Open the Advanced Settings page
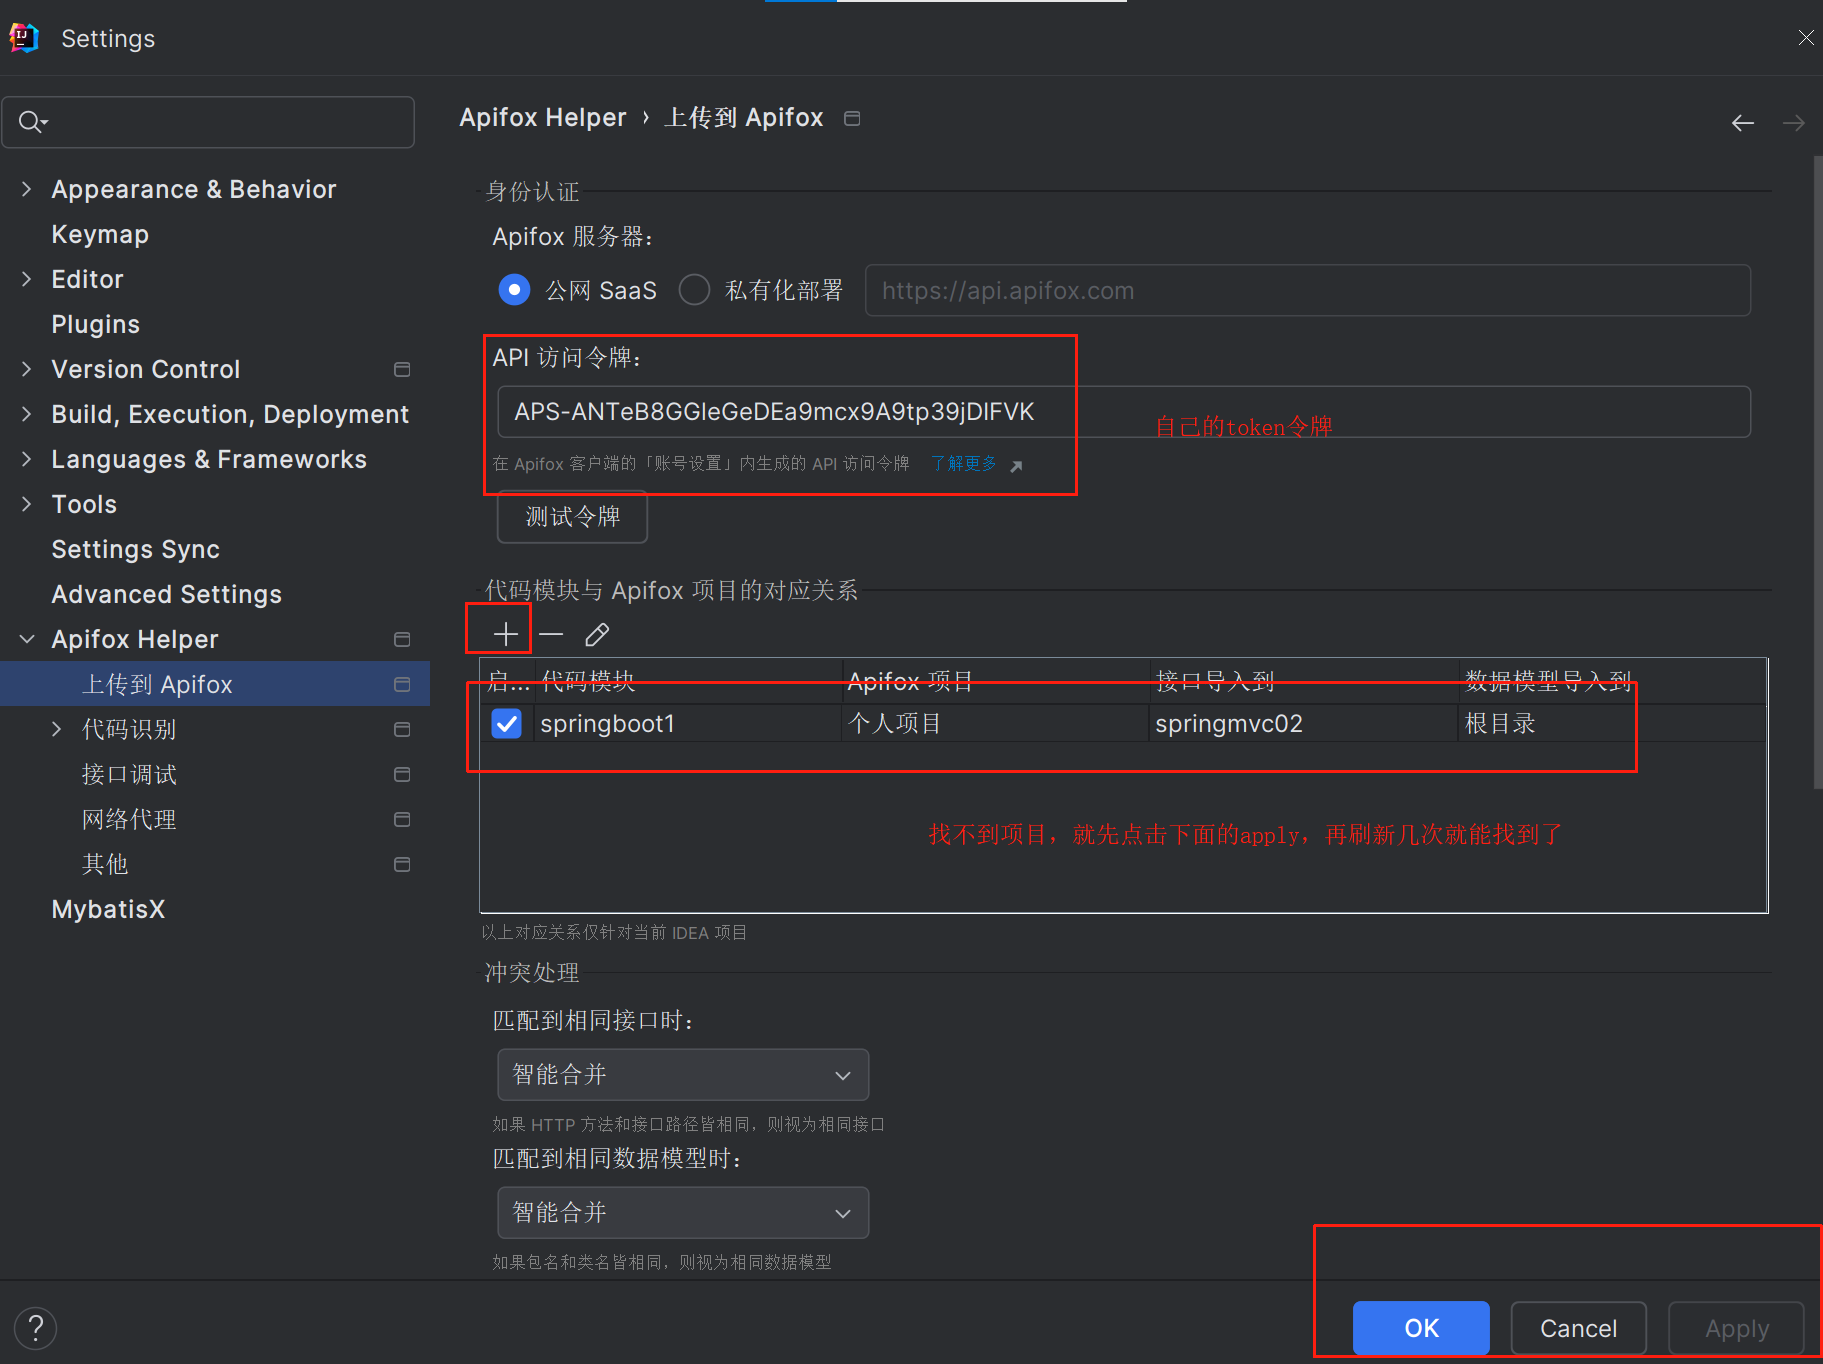 click(167, 594)
